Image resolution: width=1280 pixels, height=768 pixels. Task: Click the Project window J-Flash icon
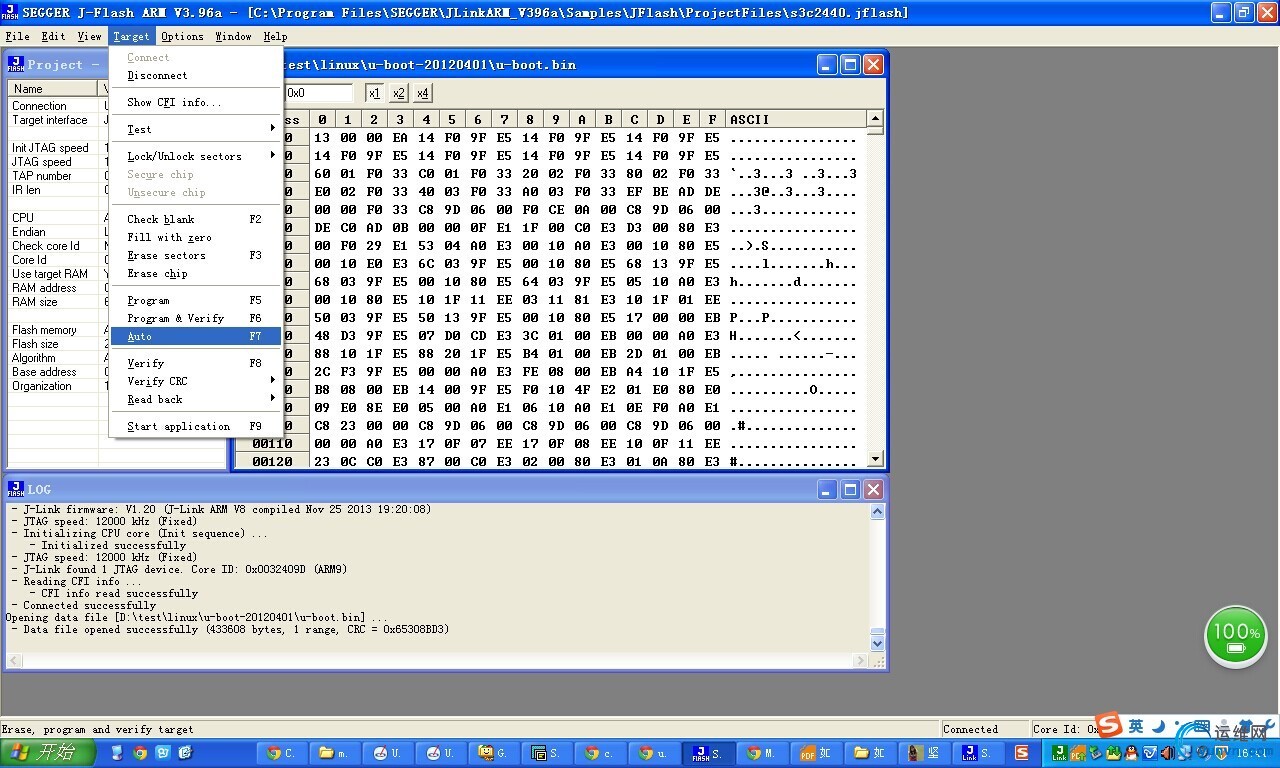pos(16,64)
